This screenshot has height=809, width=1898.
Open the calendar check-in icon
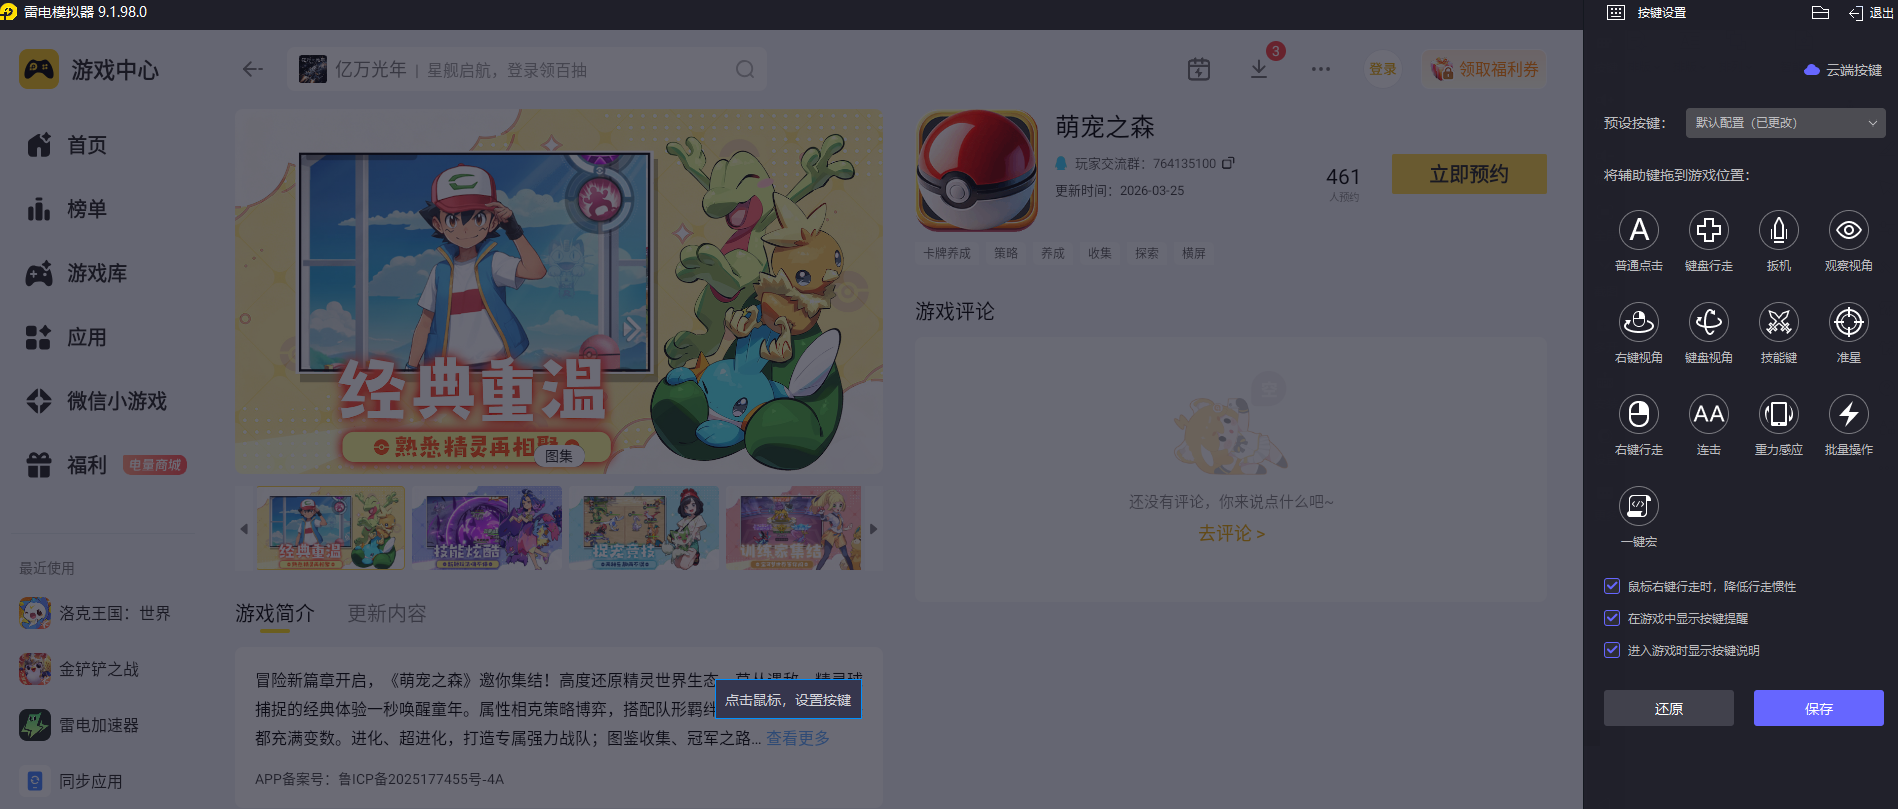click(x=1198, y=69)
